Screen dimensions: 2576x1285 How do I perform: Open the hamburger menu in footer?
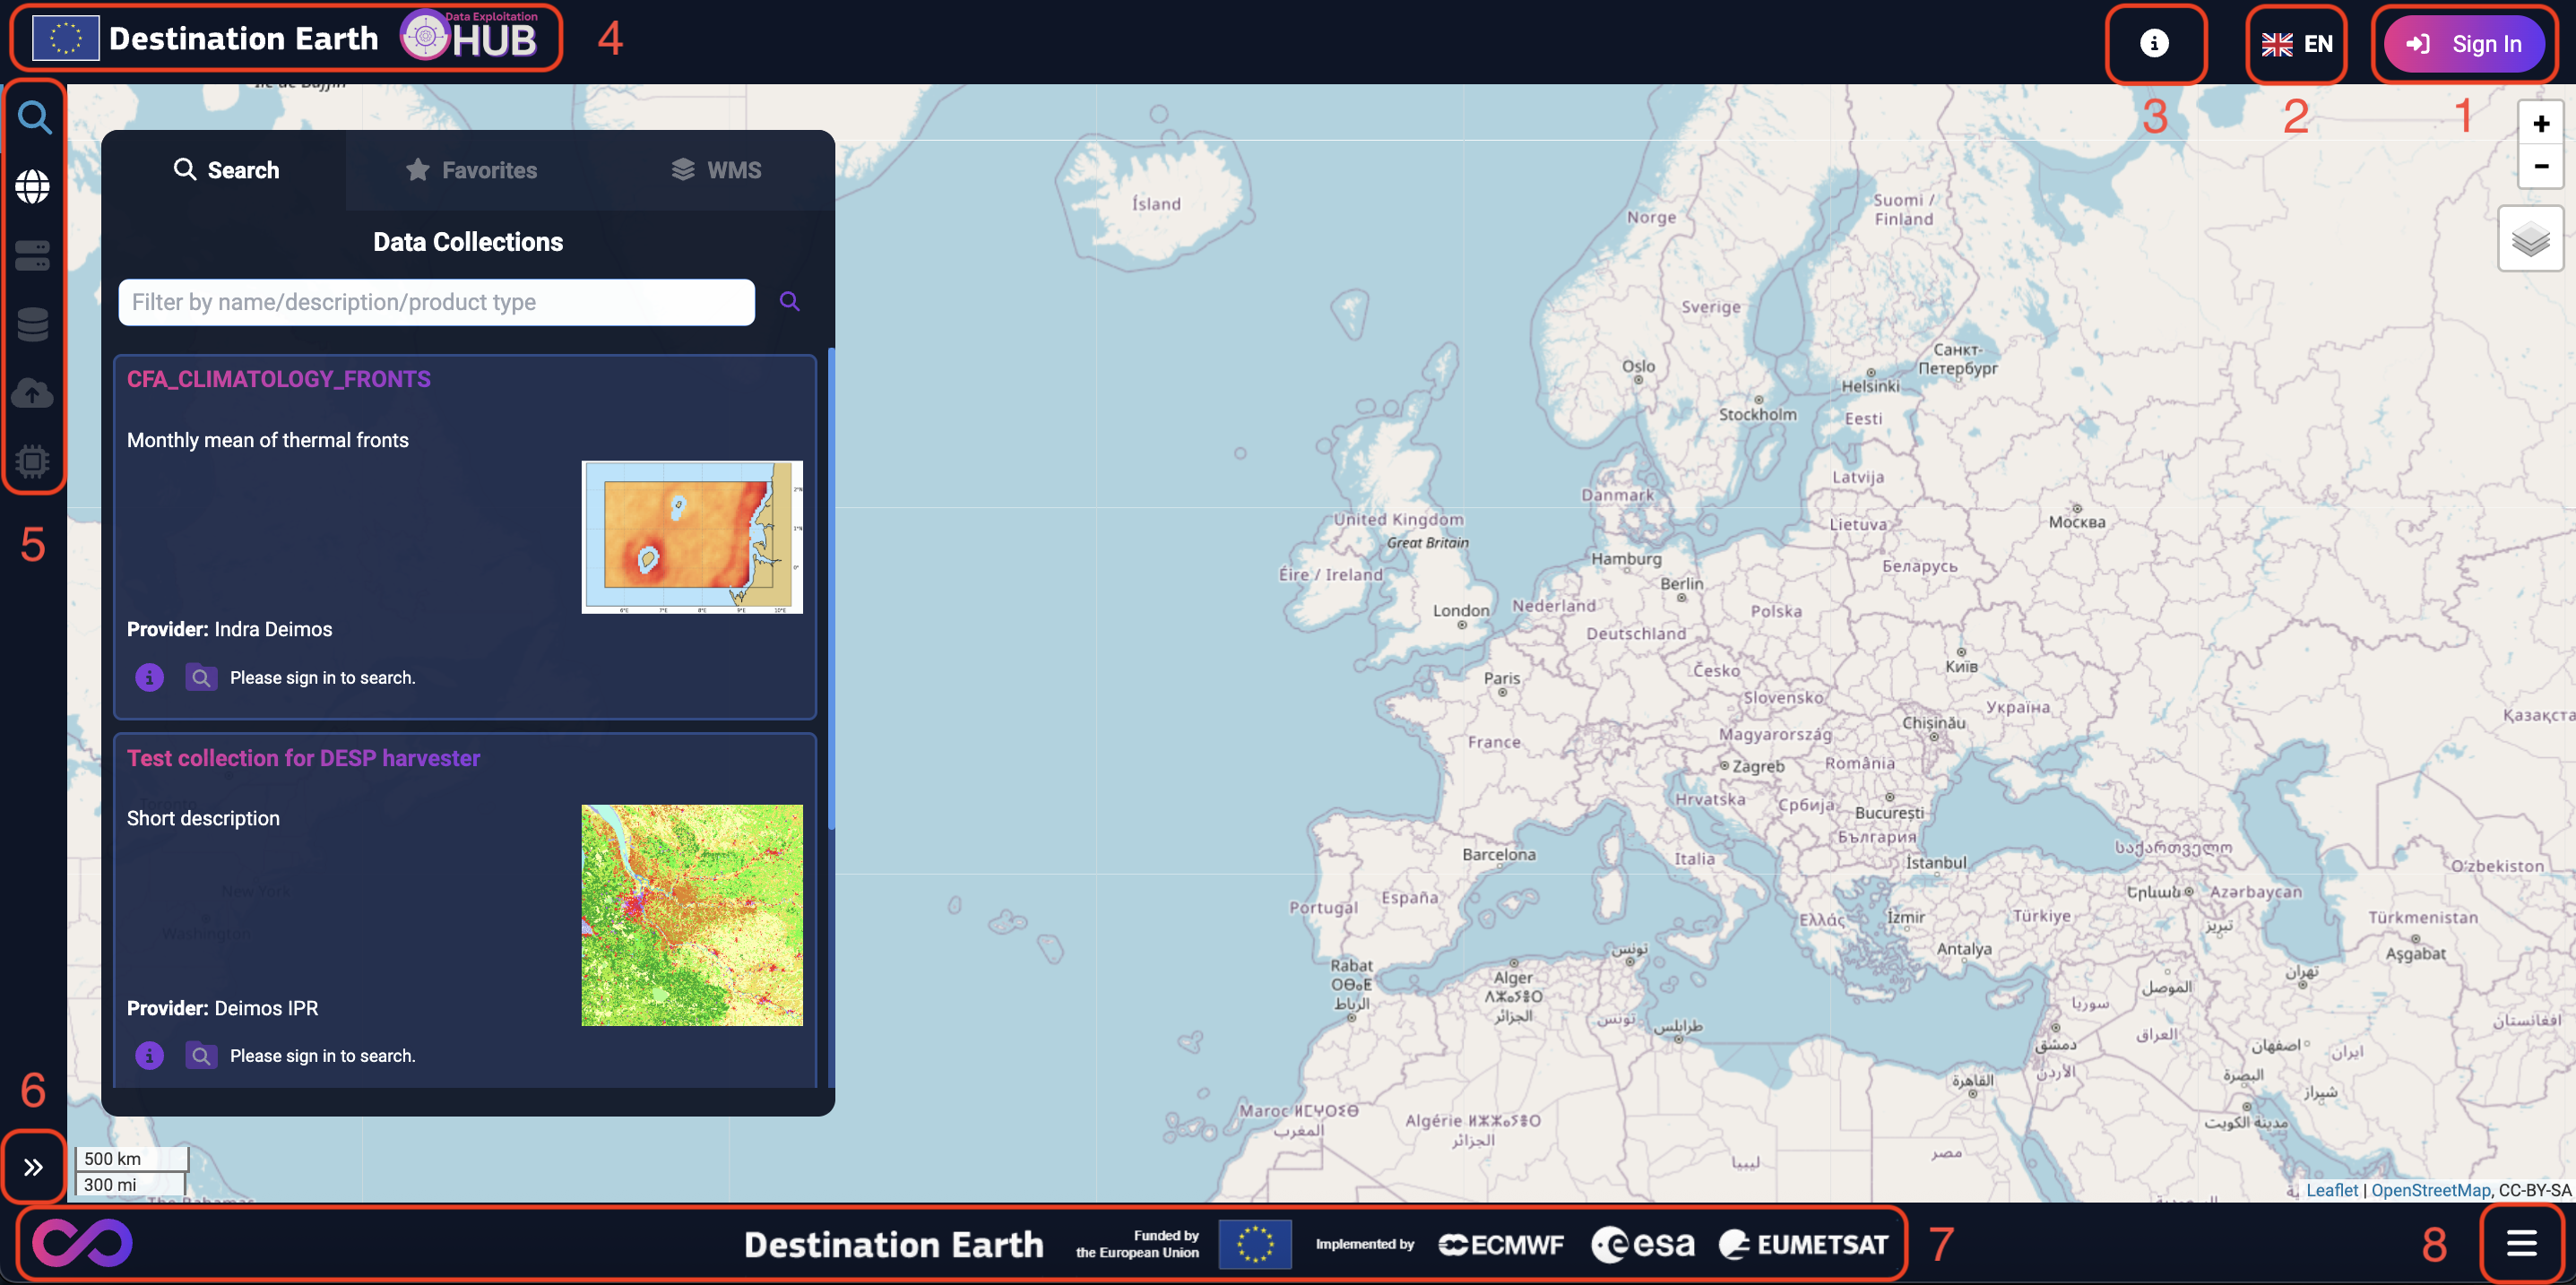(x=2521, y=1243)
